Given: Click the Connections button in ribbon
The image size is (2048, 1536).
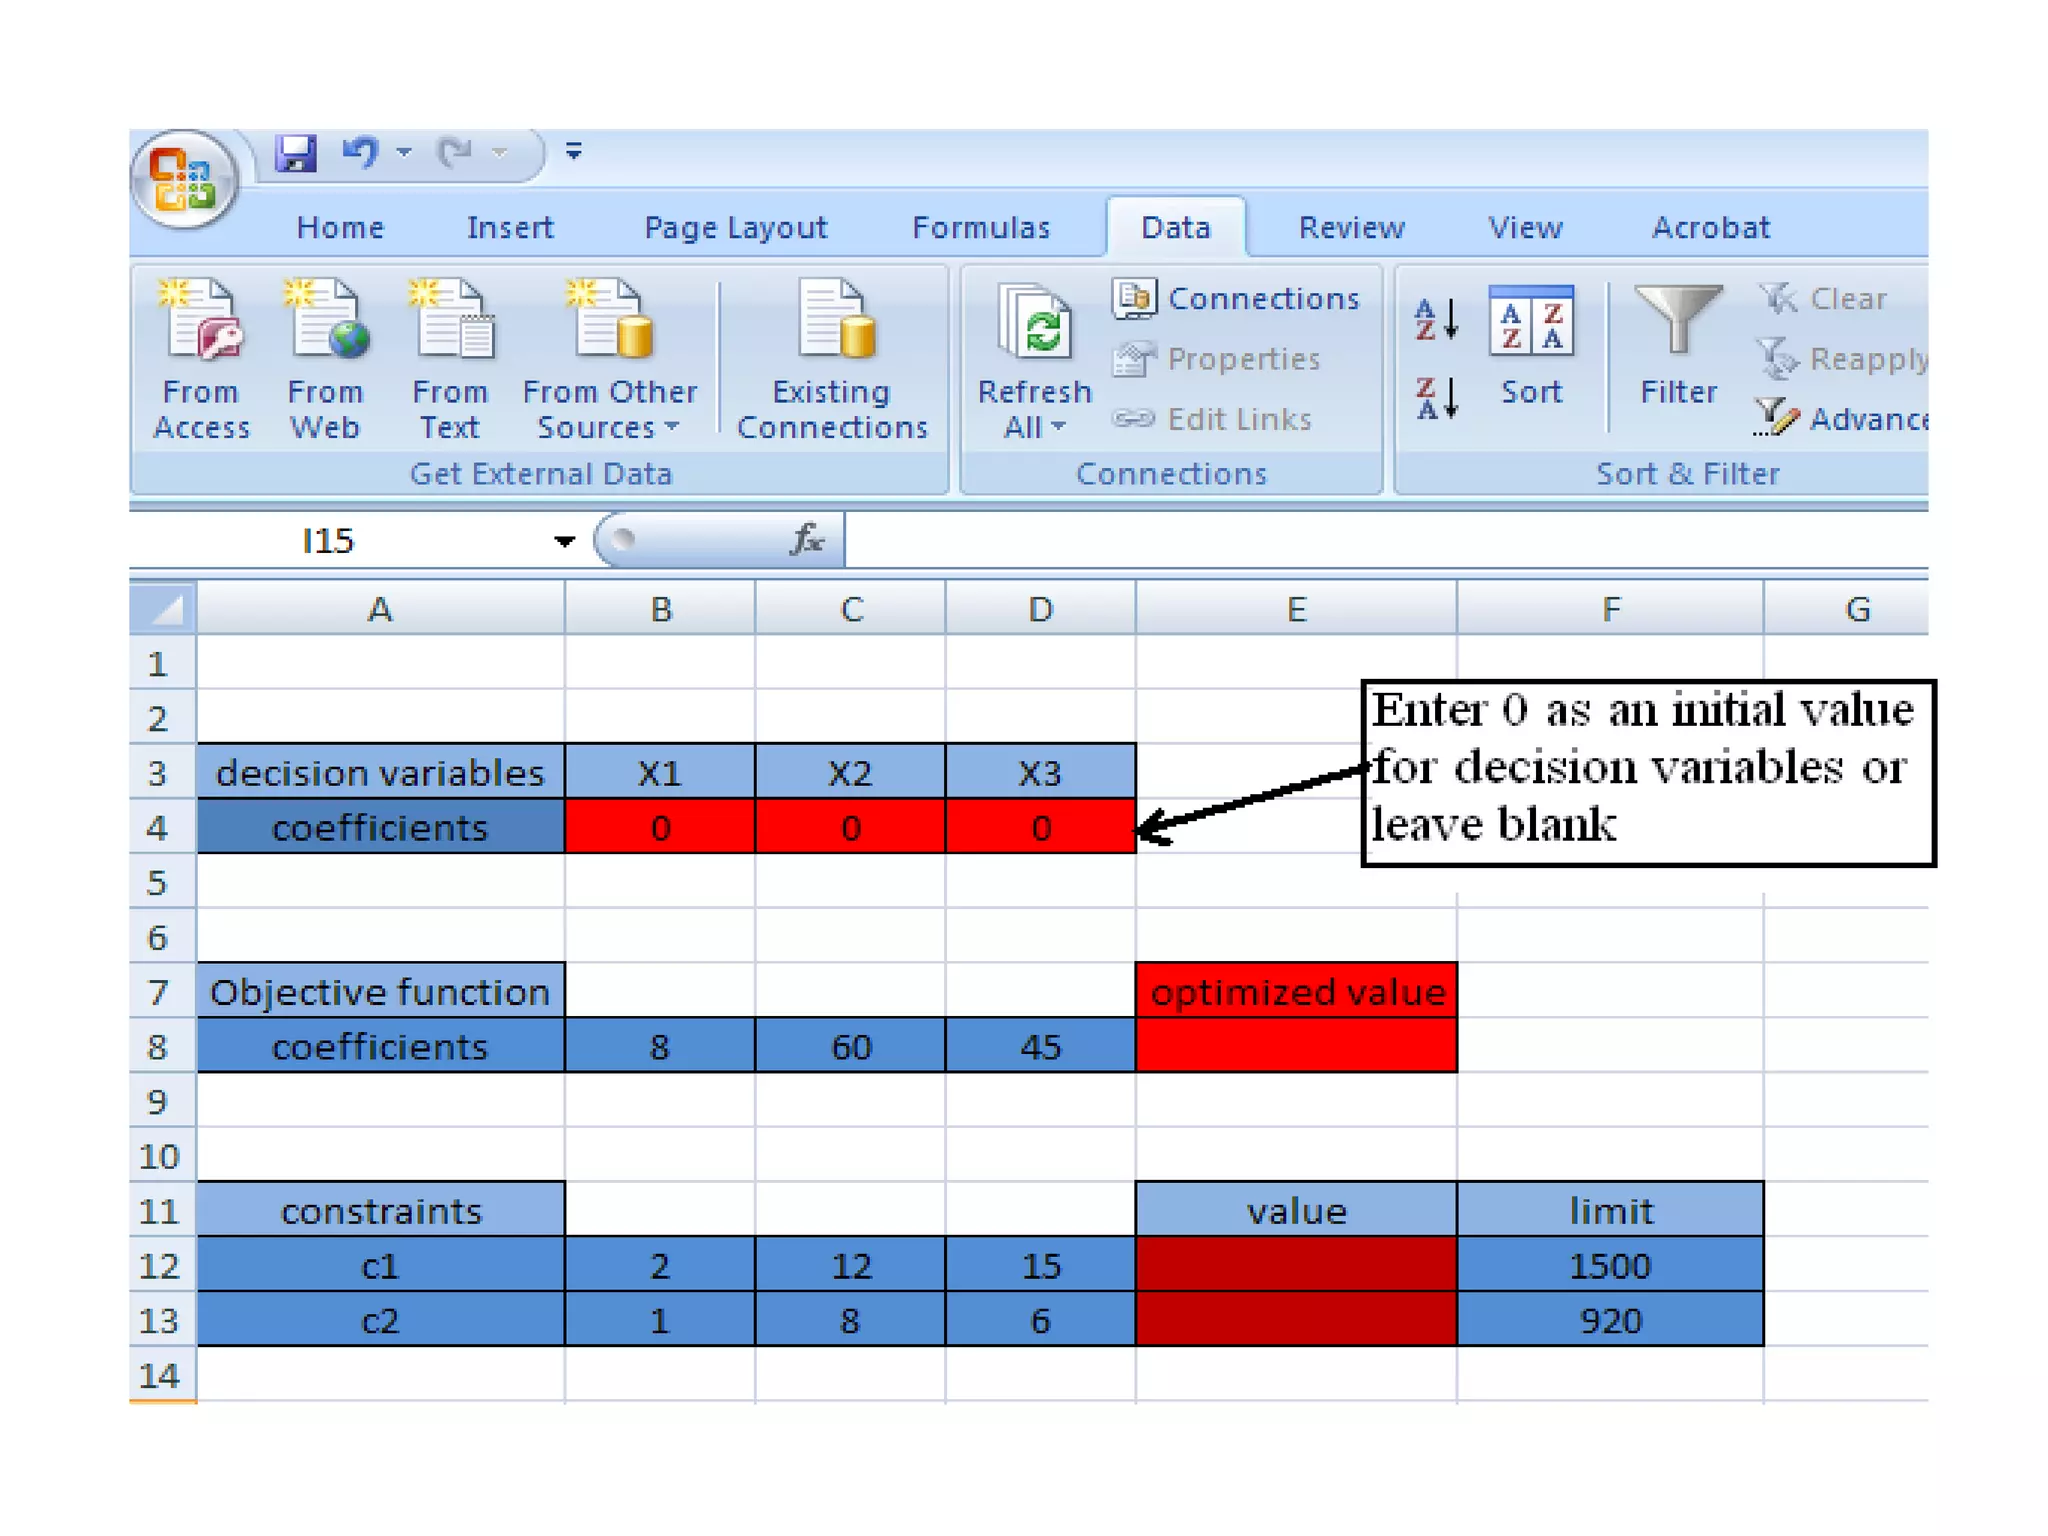Looking at the screenshot, I should pyautogui.click(x=1237, y=298).
